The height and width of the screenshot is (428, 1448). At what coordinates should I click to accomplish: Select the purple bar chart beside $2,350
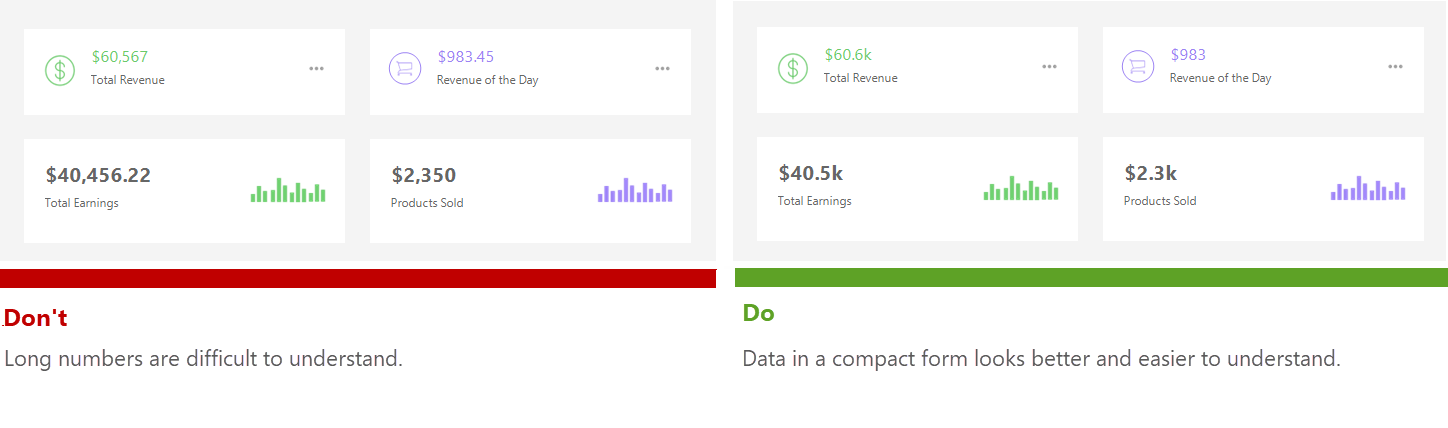pyautogui.click(x=635, y=190)
